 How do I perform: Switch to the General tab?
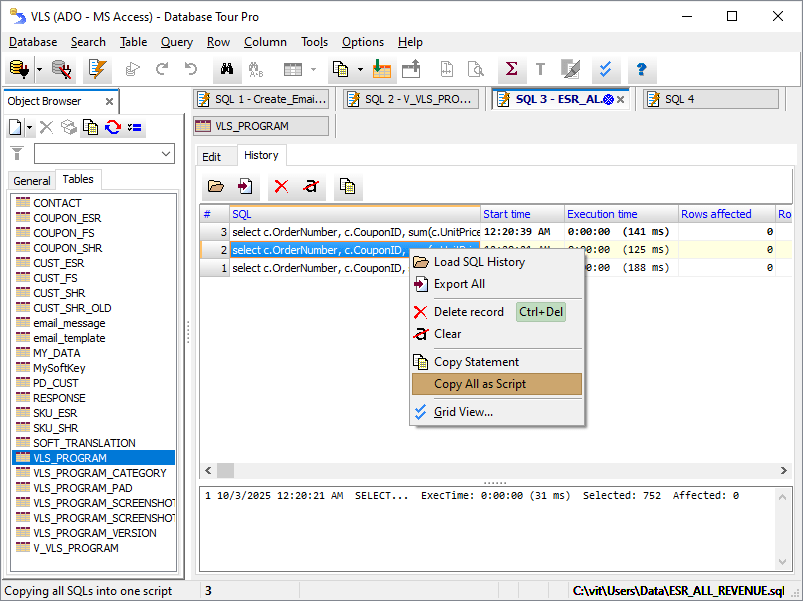coord(32,181)
